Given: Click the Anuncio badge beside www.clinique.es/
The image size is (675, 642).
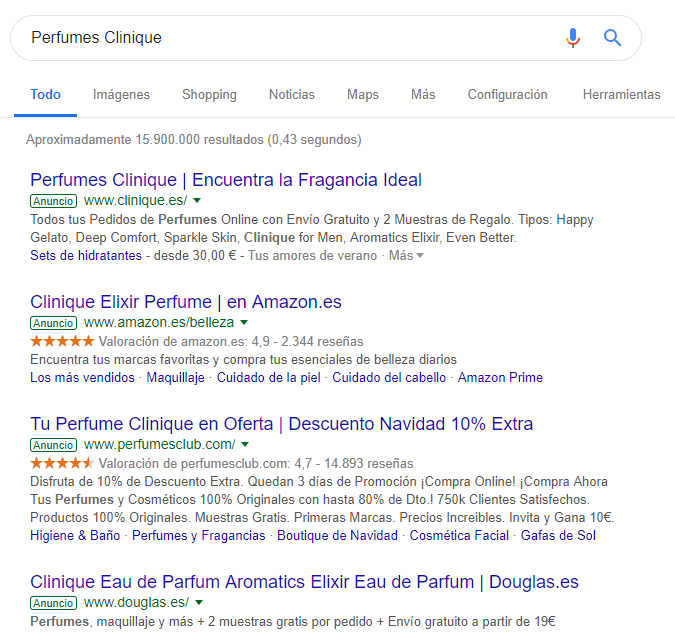Looking at the screenshot, I should (53, 201).
